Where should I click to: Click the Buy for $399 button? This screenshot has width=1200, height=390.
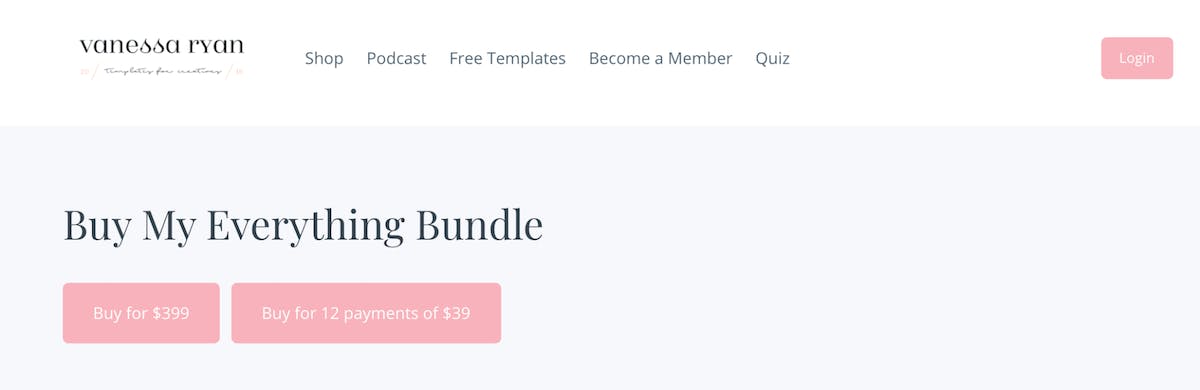point(141,313)
